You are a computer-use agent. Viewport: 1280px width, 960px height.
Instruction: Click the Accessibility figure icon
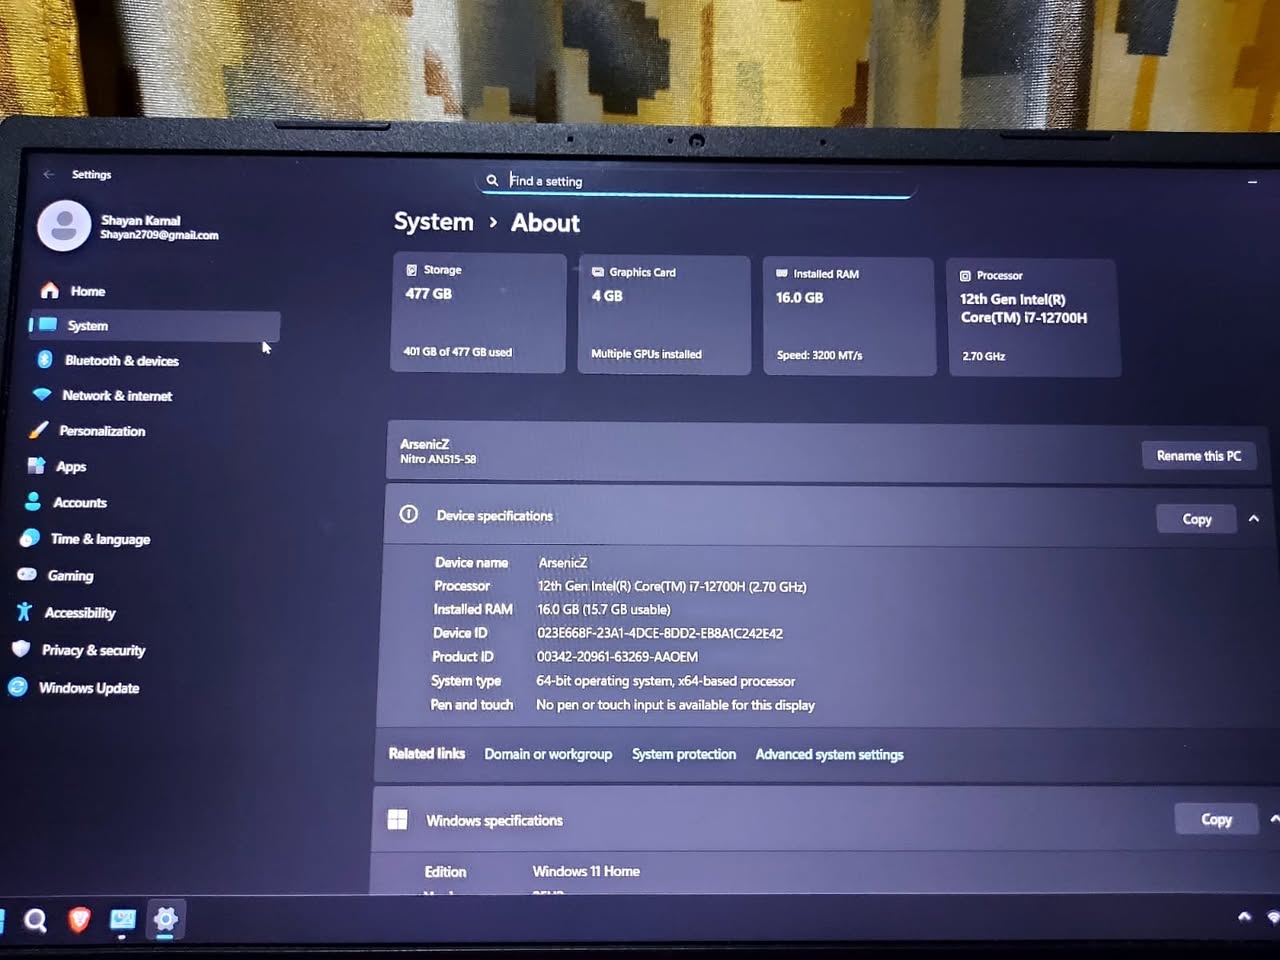[x=24, y=612]
